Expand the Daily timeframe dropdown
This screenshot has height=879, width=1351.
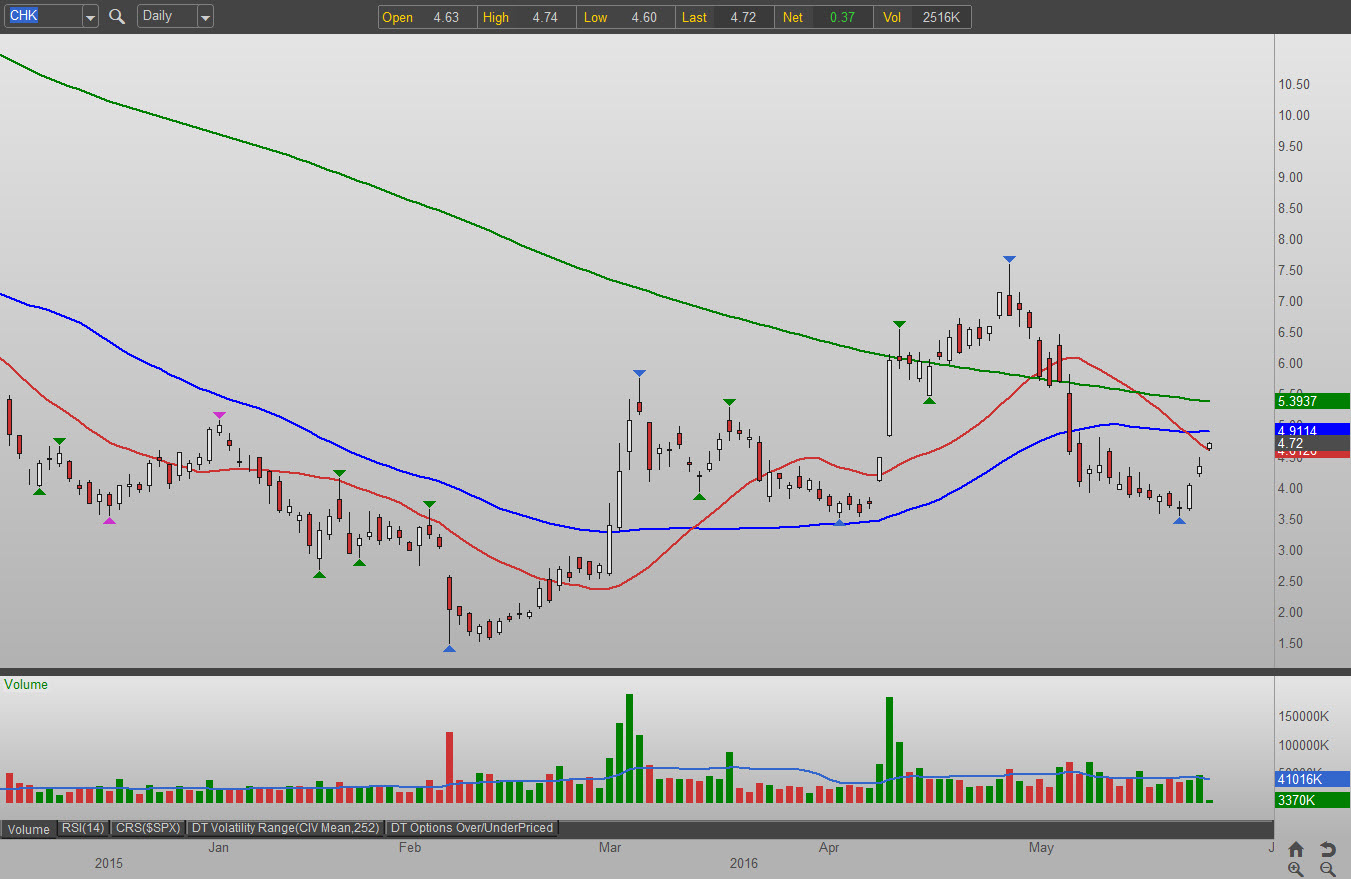[x=205, y=16]
